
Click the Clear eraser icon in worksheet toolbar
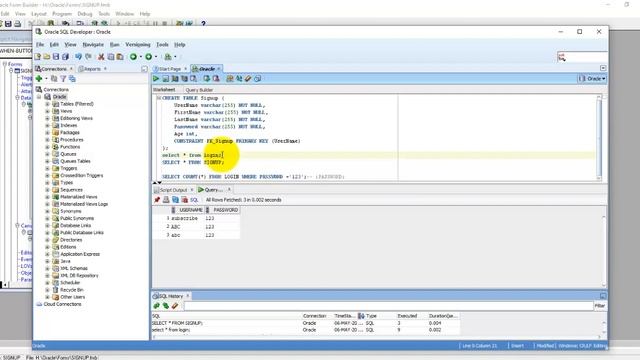[x=248, y=78]
